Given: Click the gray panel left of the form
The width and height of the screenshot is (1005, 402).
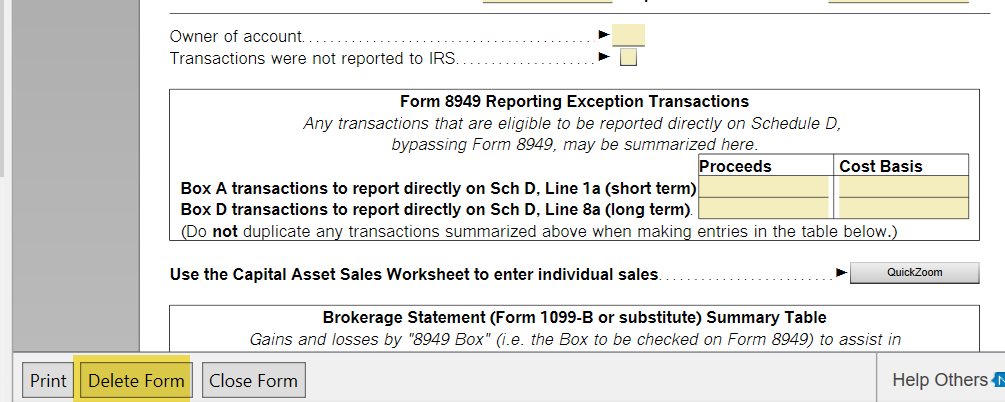Looking at the screenshot, I should pos(76,175).
